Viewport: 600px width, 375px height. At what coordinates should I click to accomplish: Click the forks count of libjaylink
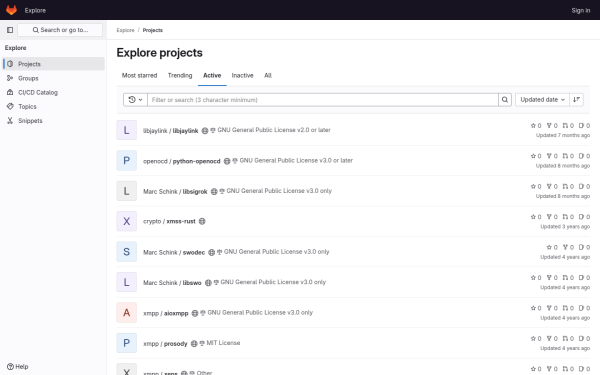(x=552, y=126)
